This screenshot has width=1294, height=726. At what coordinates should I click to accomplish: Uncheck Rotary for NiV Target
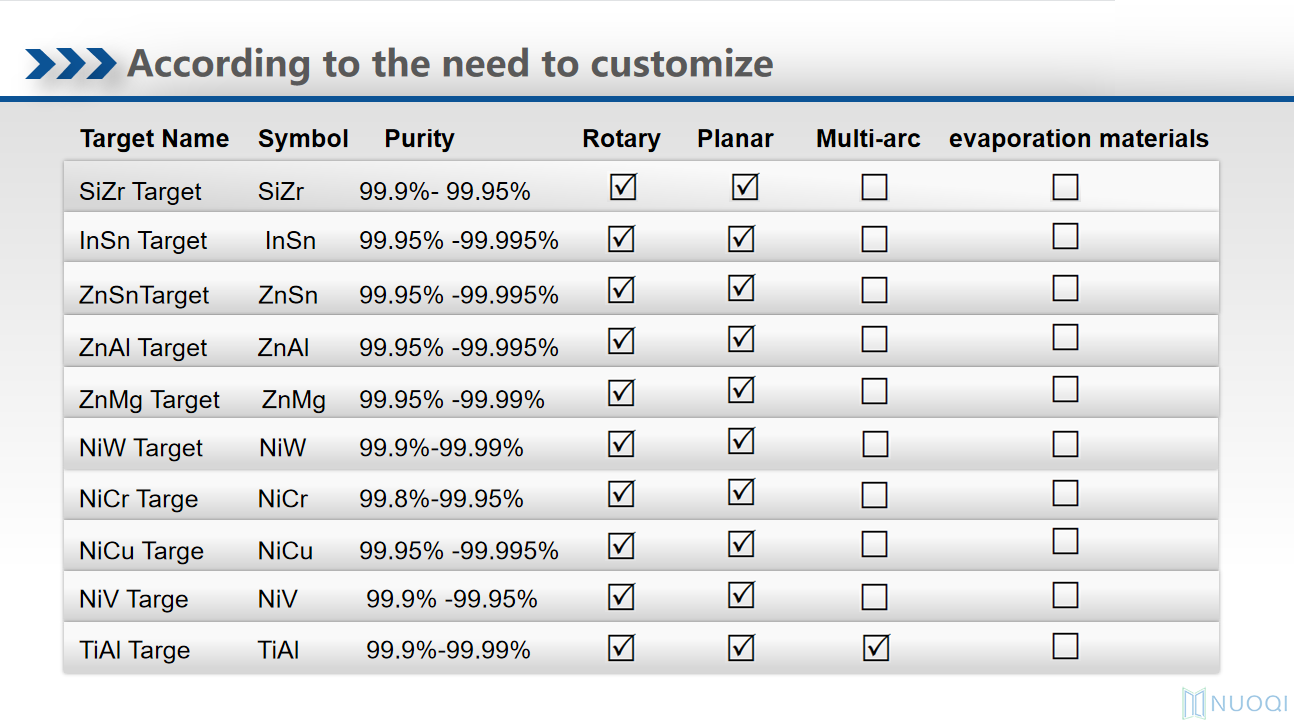tap(622, 597)
